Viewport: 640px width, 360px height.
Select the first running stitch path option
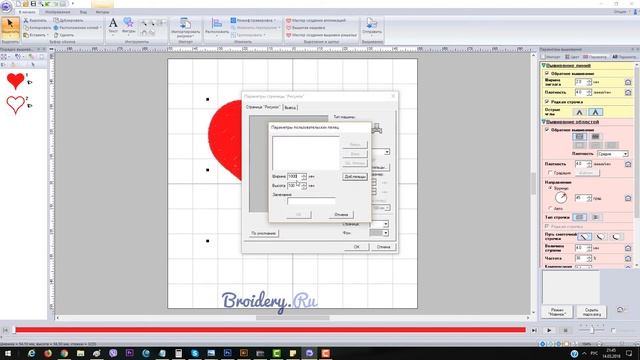point(584,236)
